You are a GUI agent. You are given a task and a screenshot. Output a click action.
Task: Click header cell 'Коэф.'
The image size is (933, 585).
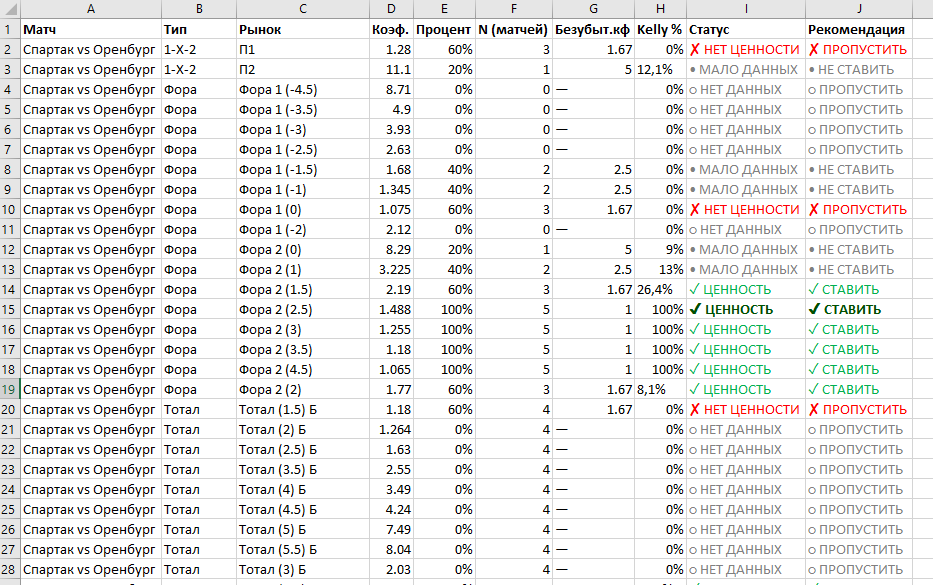390,30
